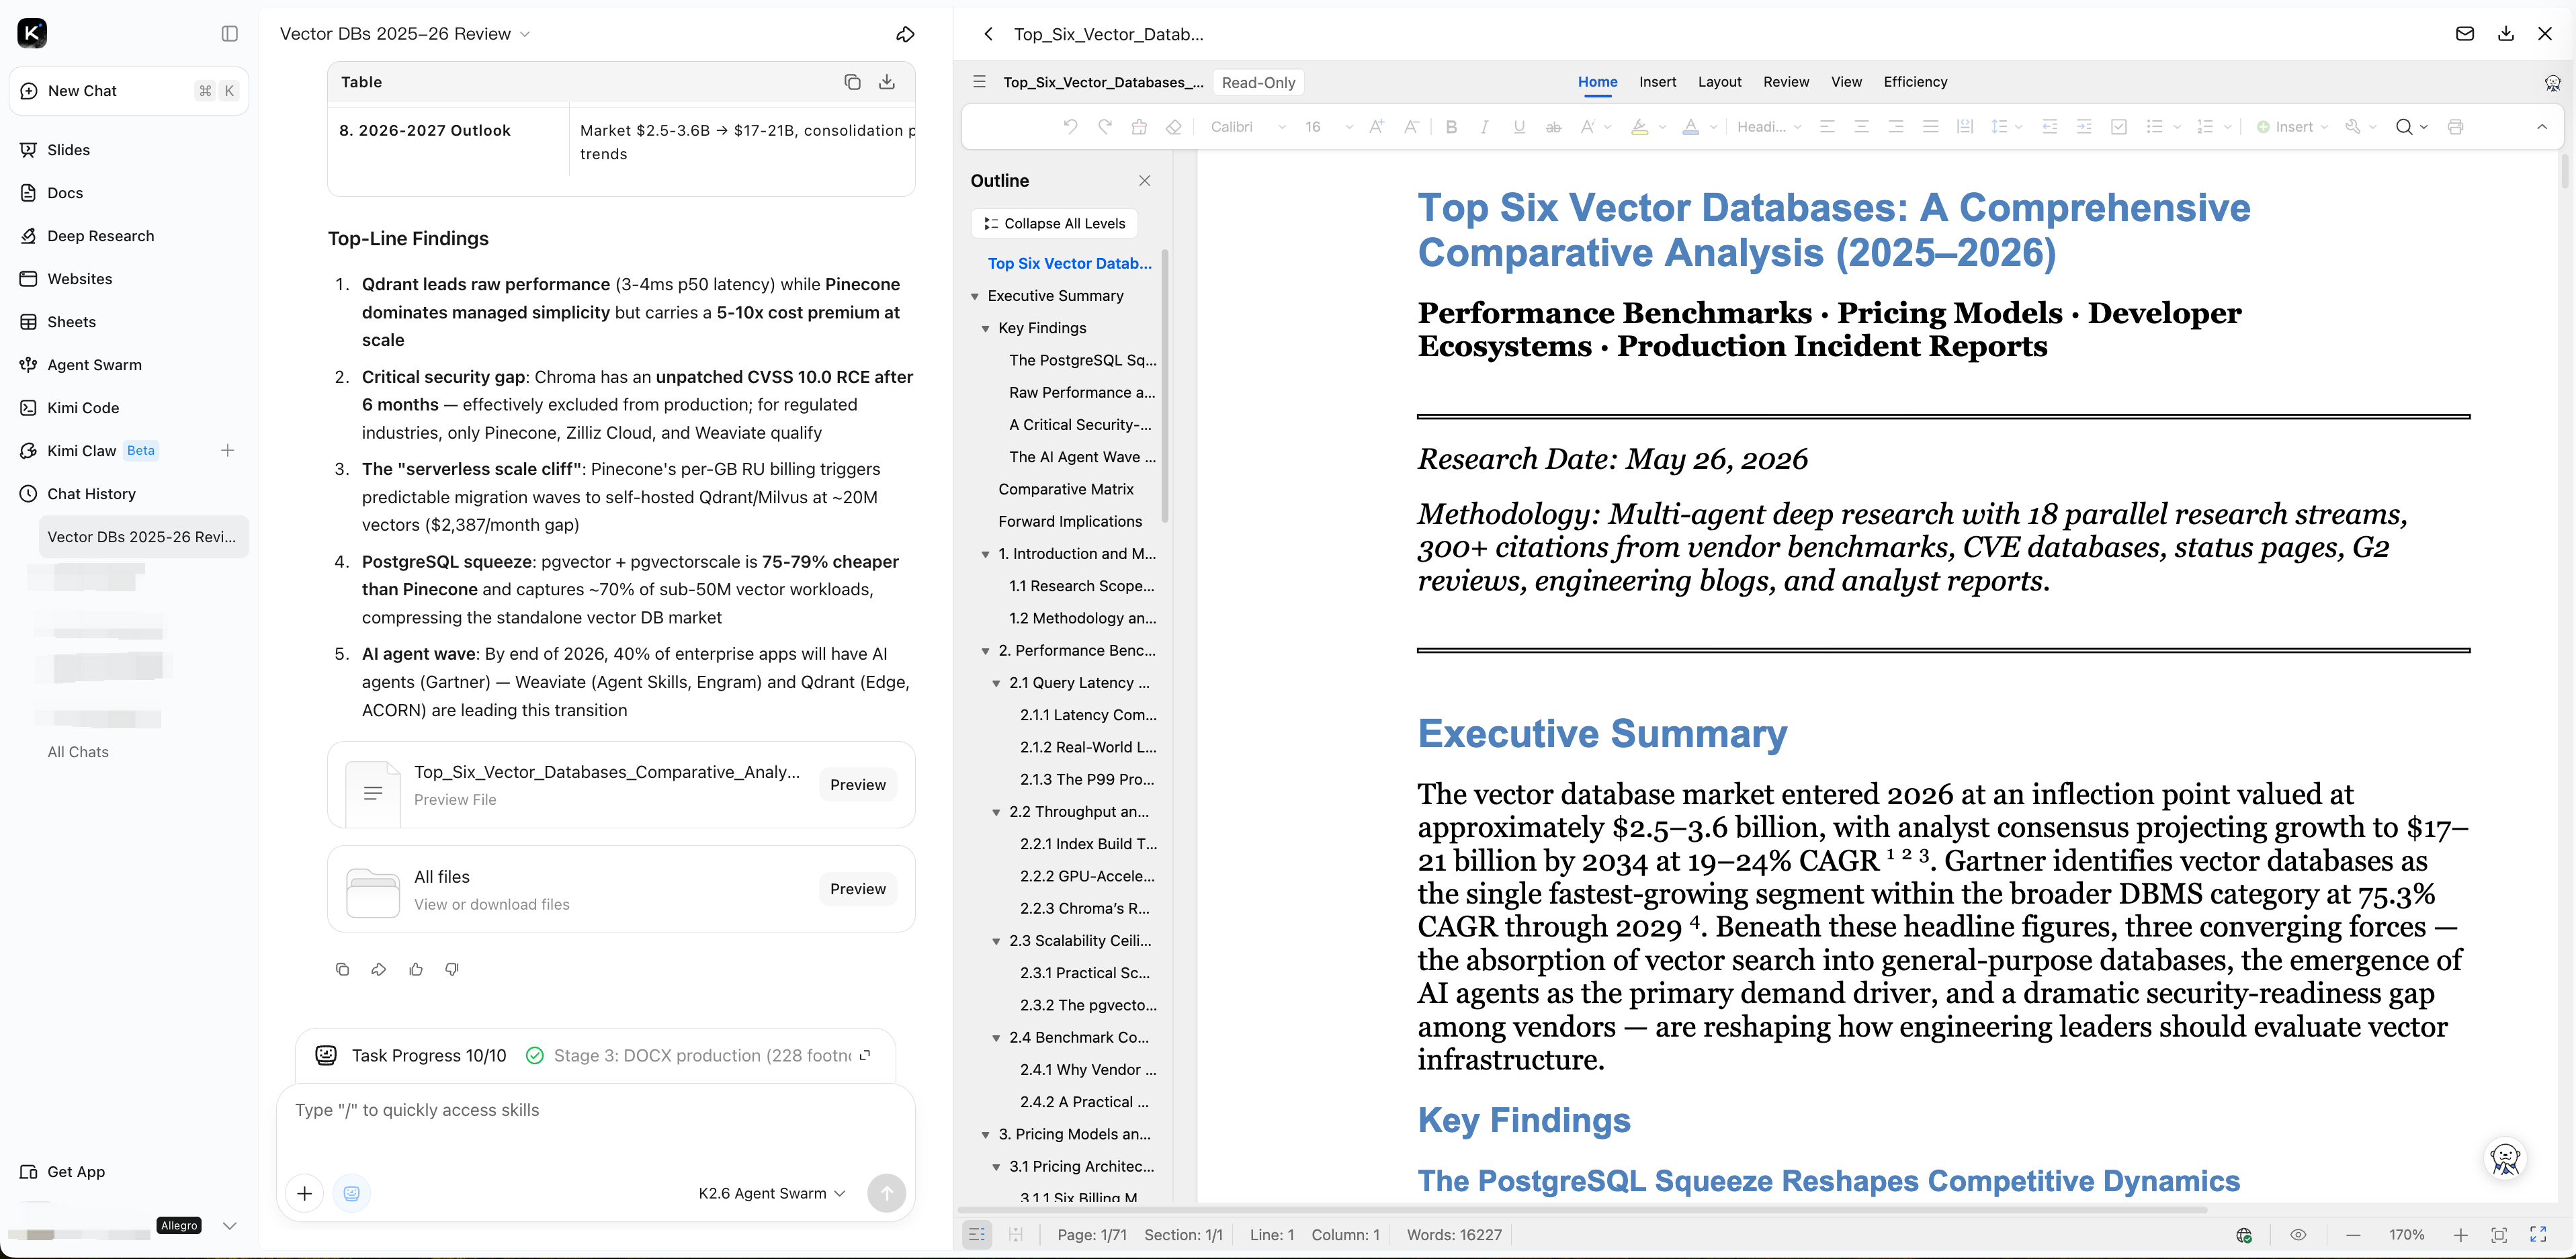Click the thumbs up feedback icon

[416, 969]
